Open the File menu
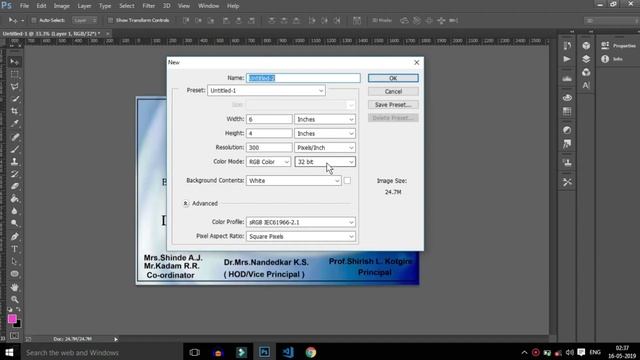This screenshot has width=640, height=360. pos(24,6)
